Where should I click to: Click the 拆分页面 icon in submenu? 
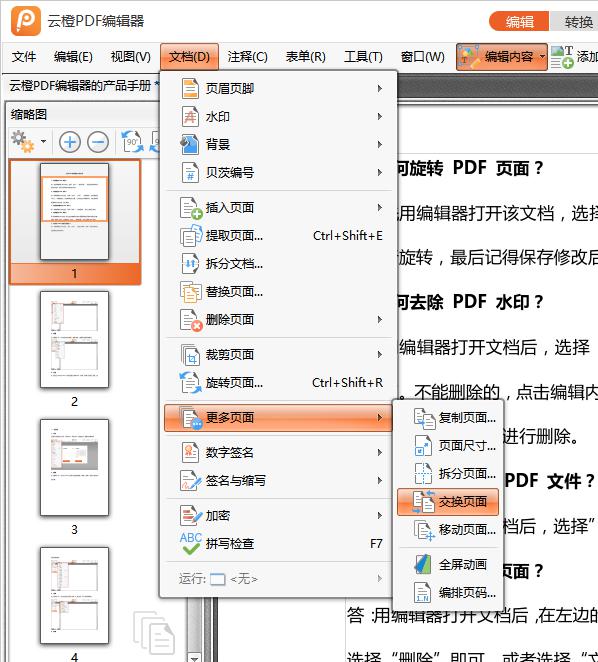(x=423, y=474)
